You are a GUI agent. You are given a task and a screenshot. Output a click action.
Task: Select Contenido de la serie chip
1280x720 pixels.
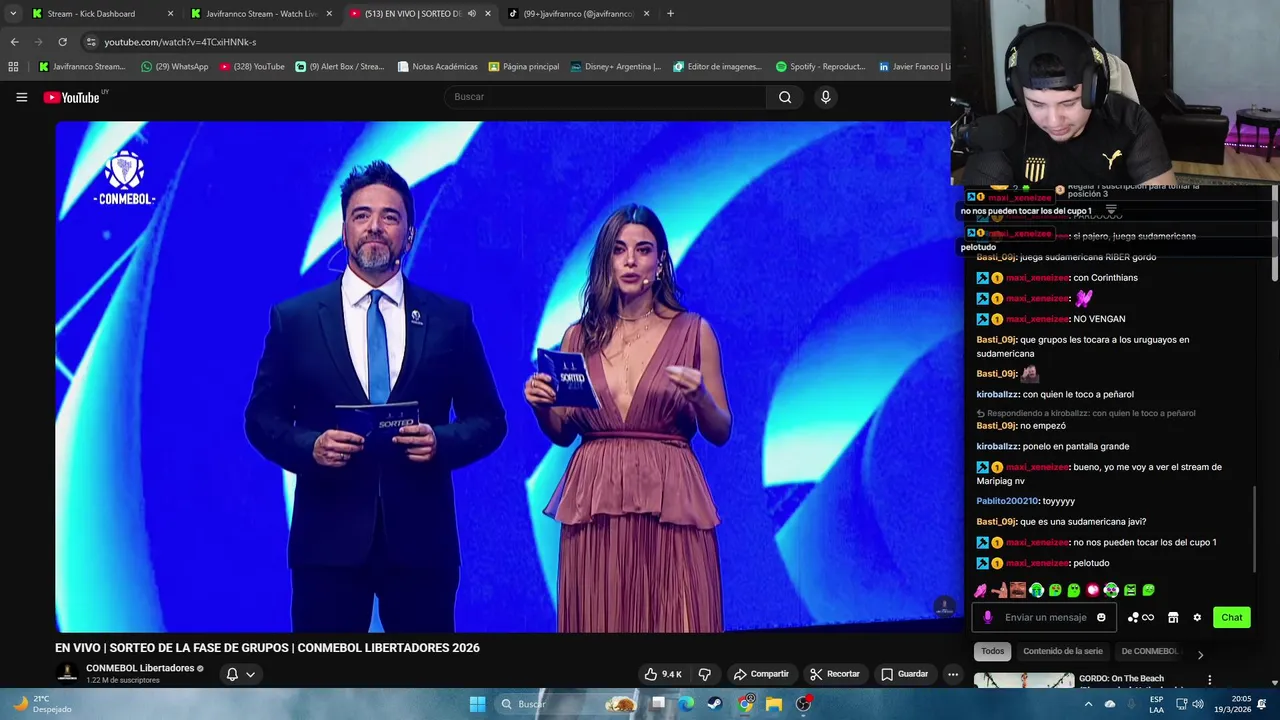point(1063,651)
